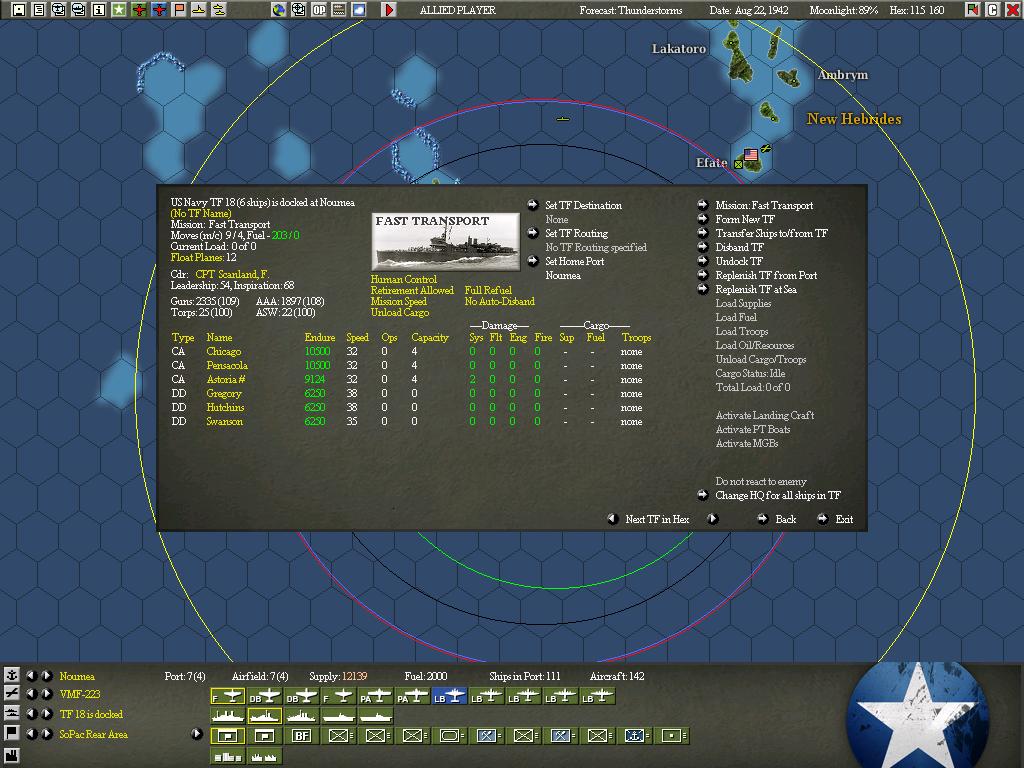1024x768 pixels.
Task: Click the save game disk icon
Action: pos(19,10)
